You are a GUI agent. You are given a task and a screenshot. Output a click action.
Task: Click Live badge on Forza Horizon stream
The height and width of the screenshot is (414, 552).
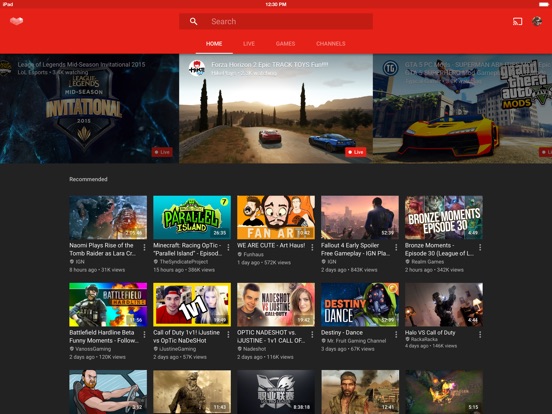356,152
